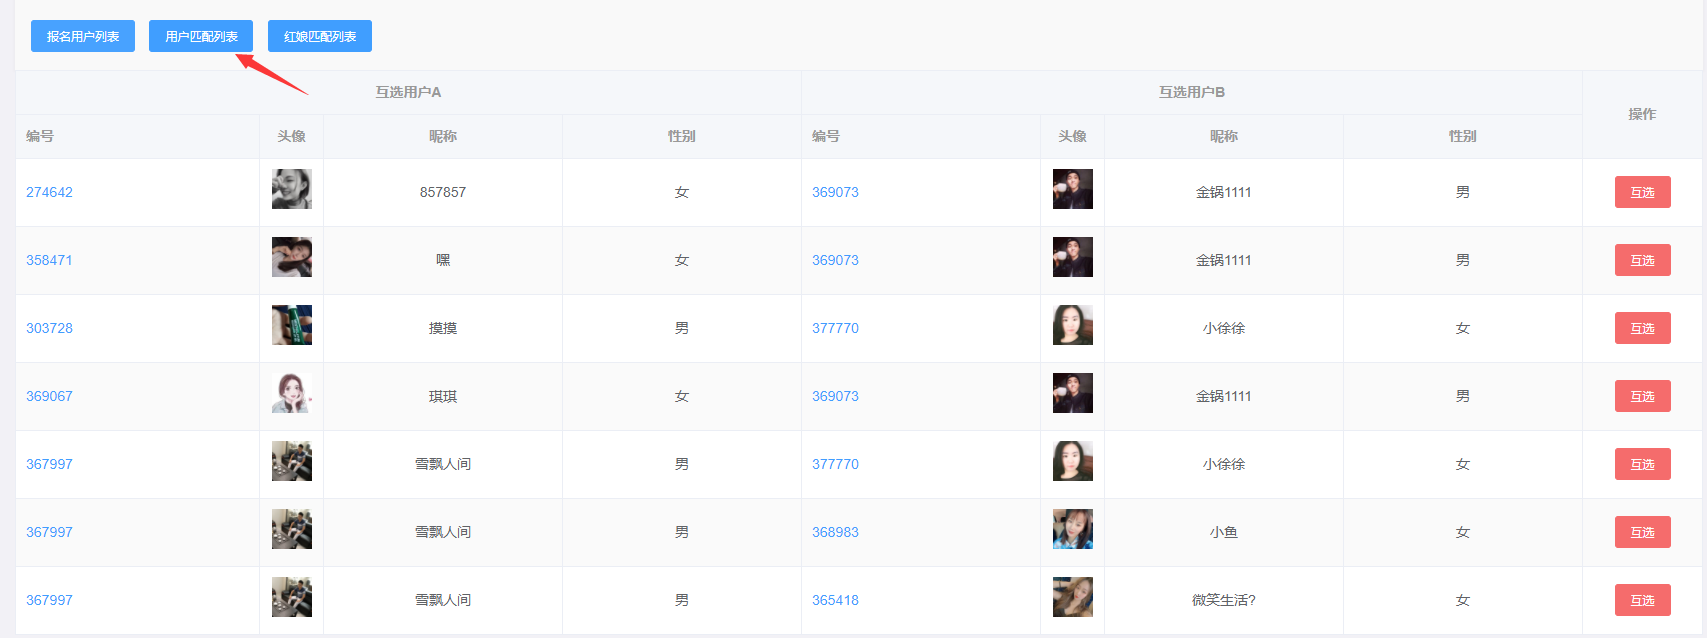Viewport: 1707px width, 638px height.
Task: View avatar of 小鱼
Action: (x=1073, y=529)
